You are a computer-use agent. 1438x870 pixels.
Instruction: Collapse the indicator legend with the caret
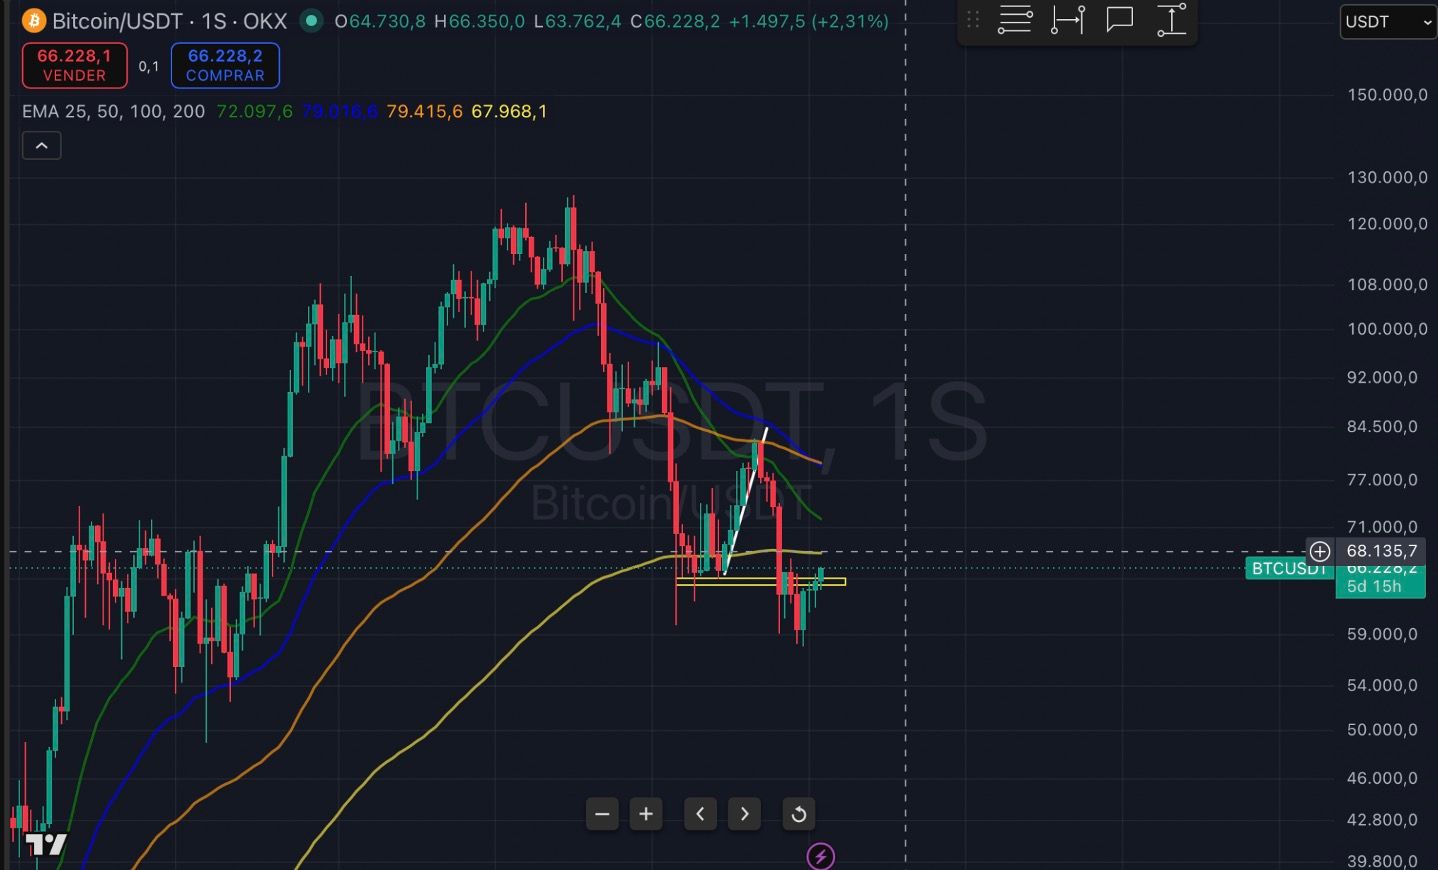(x=41, y=146)
